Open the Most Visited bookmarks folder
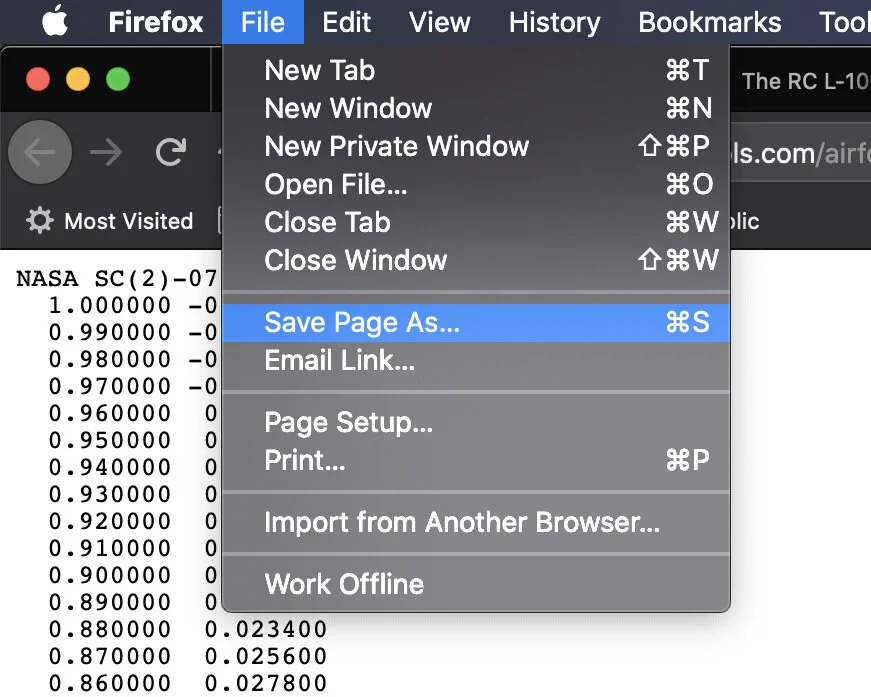Screen dimensions: 871x697 pyautogui.click(x=109, y=220)
